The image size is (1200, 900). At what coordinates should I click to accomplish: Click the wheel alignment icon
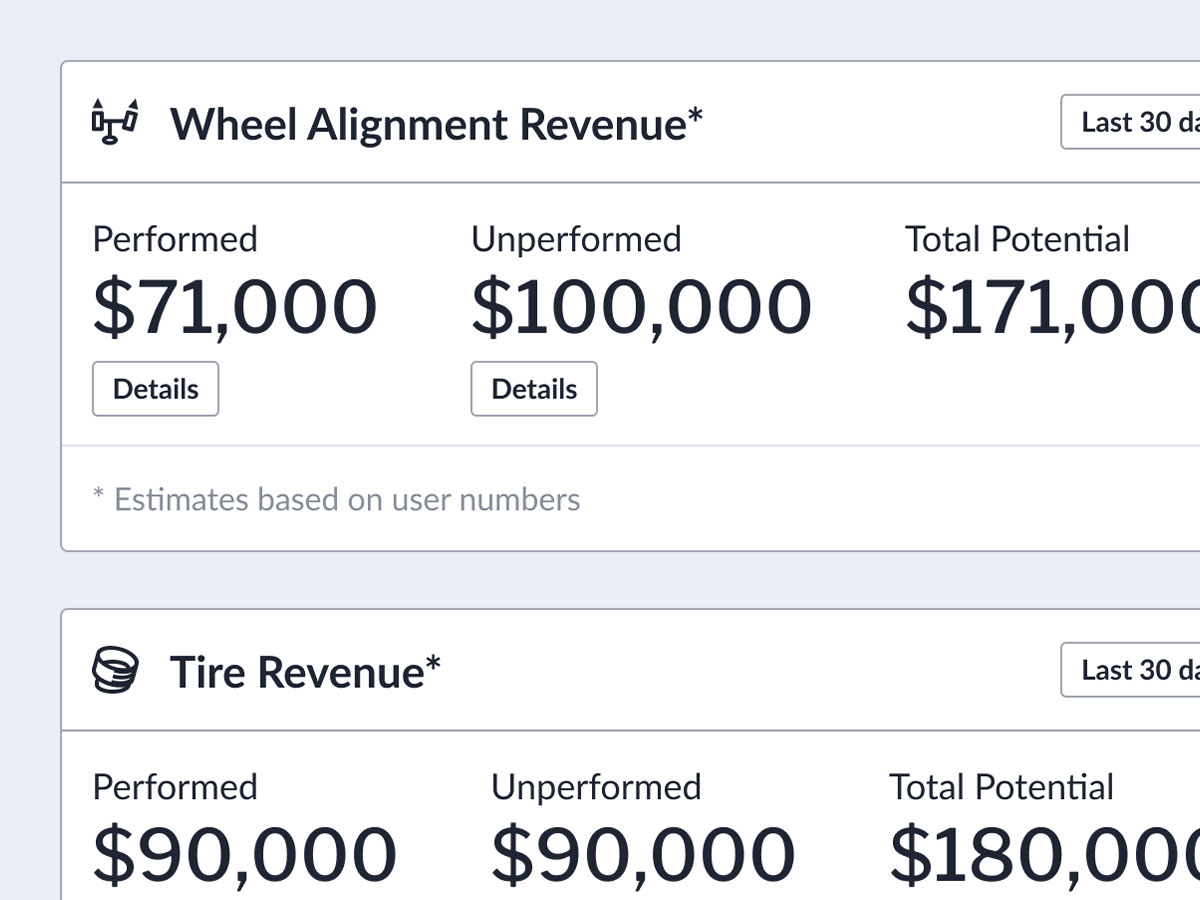coord(115,122)
